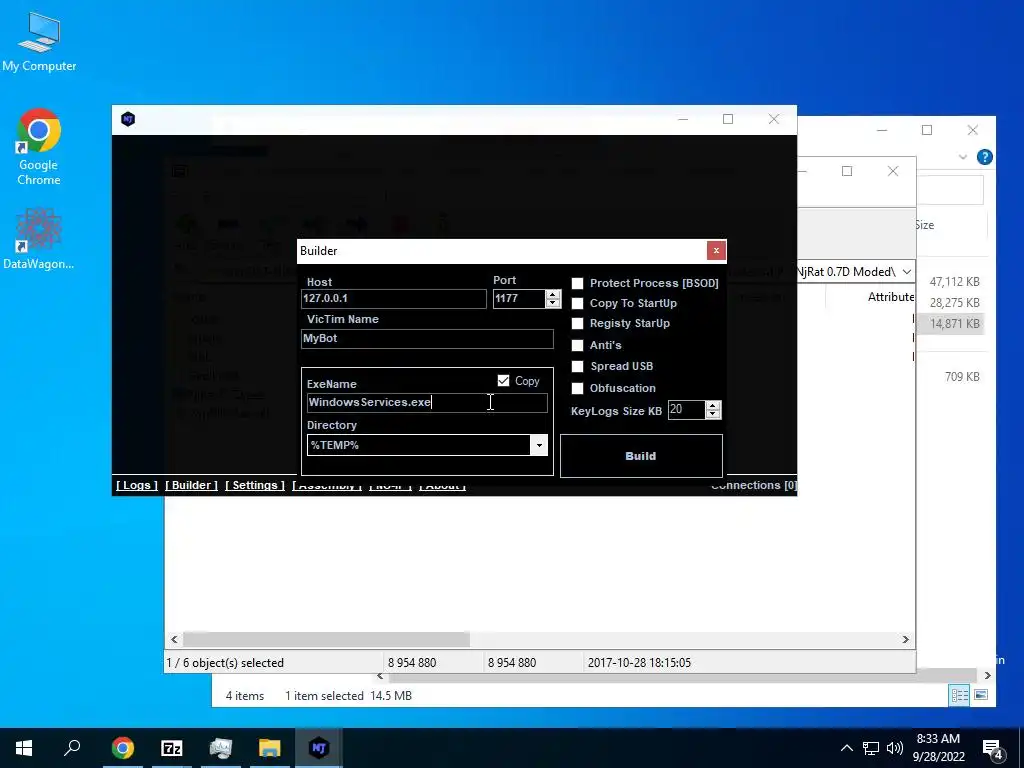
Task: Open File Explorer from the taskbar
Action: pyautogui.click(x=270, y=748)
